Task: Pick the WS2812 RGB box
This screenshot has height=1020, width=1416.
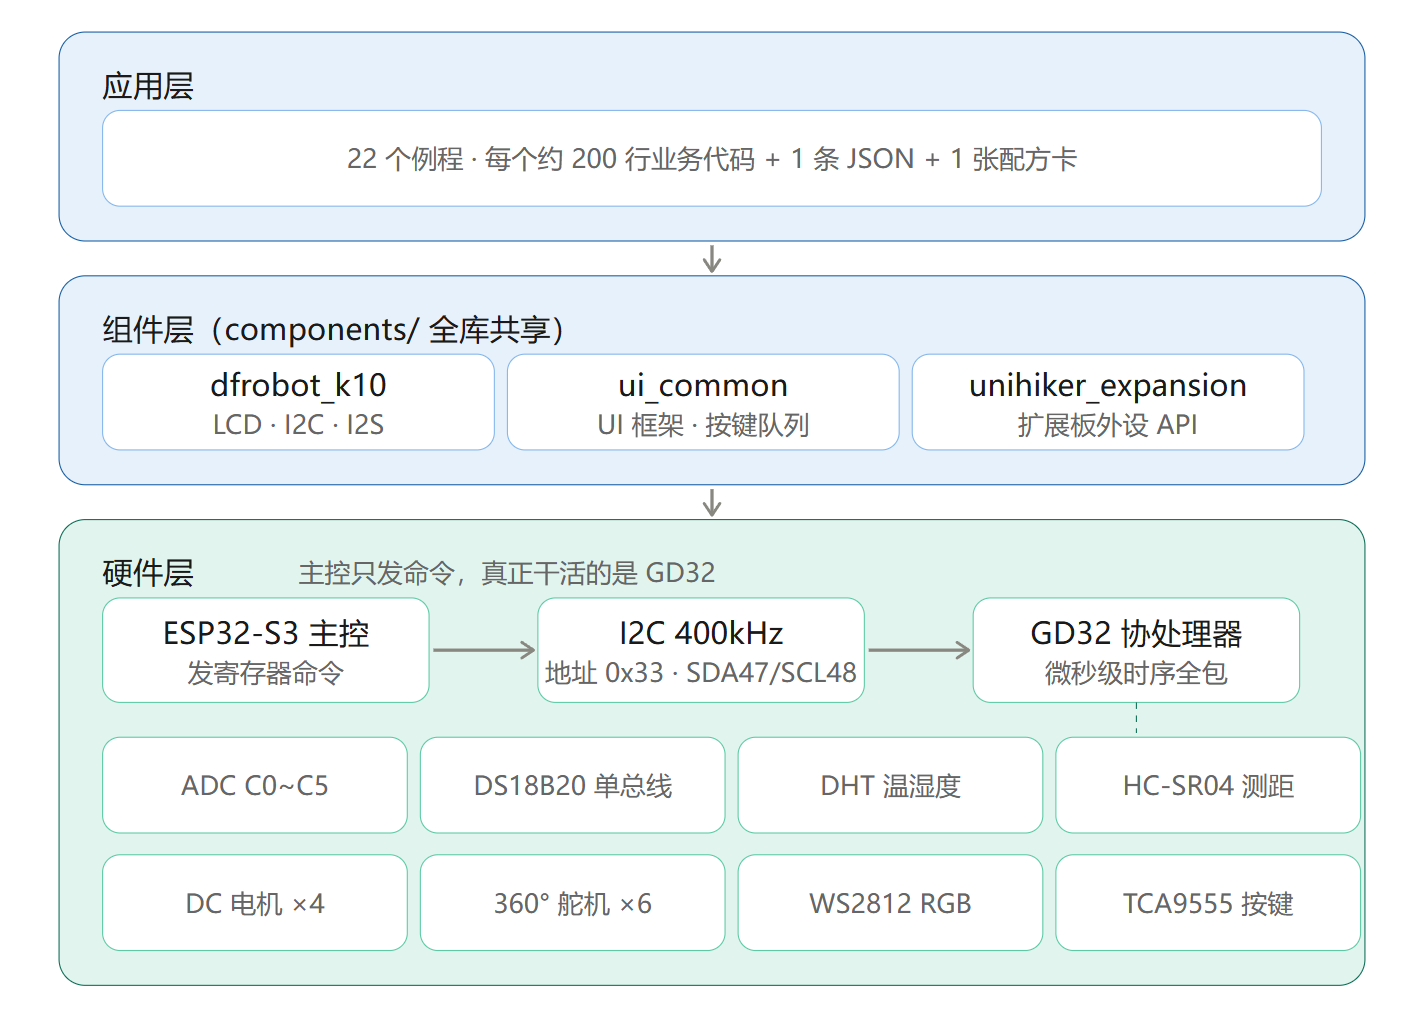Action: (x=890, y=902)
